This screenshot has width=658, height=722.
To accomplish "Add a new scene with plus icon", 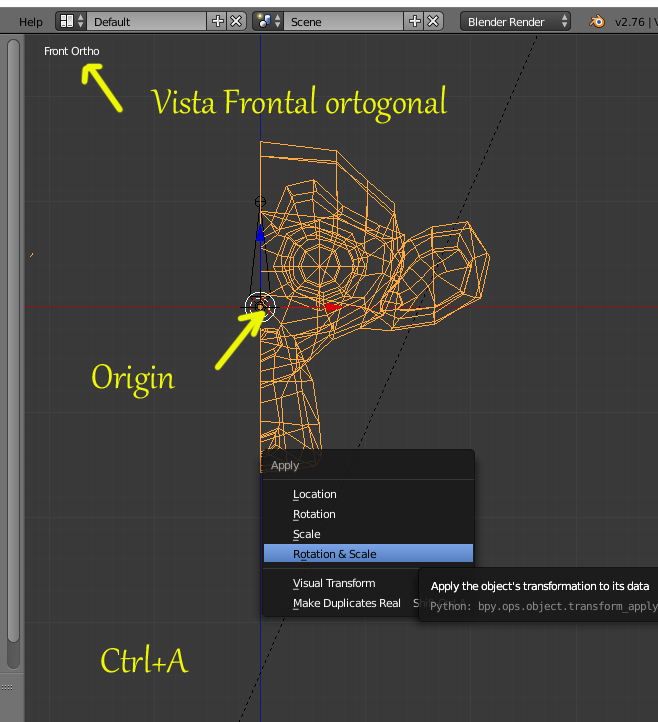I will click(x=414, y=21).
